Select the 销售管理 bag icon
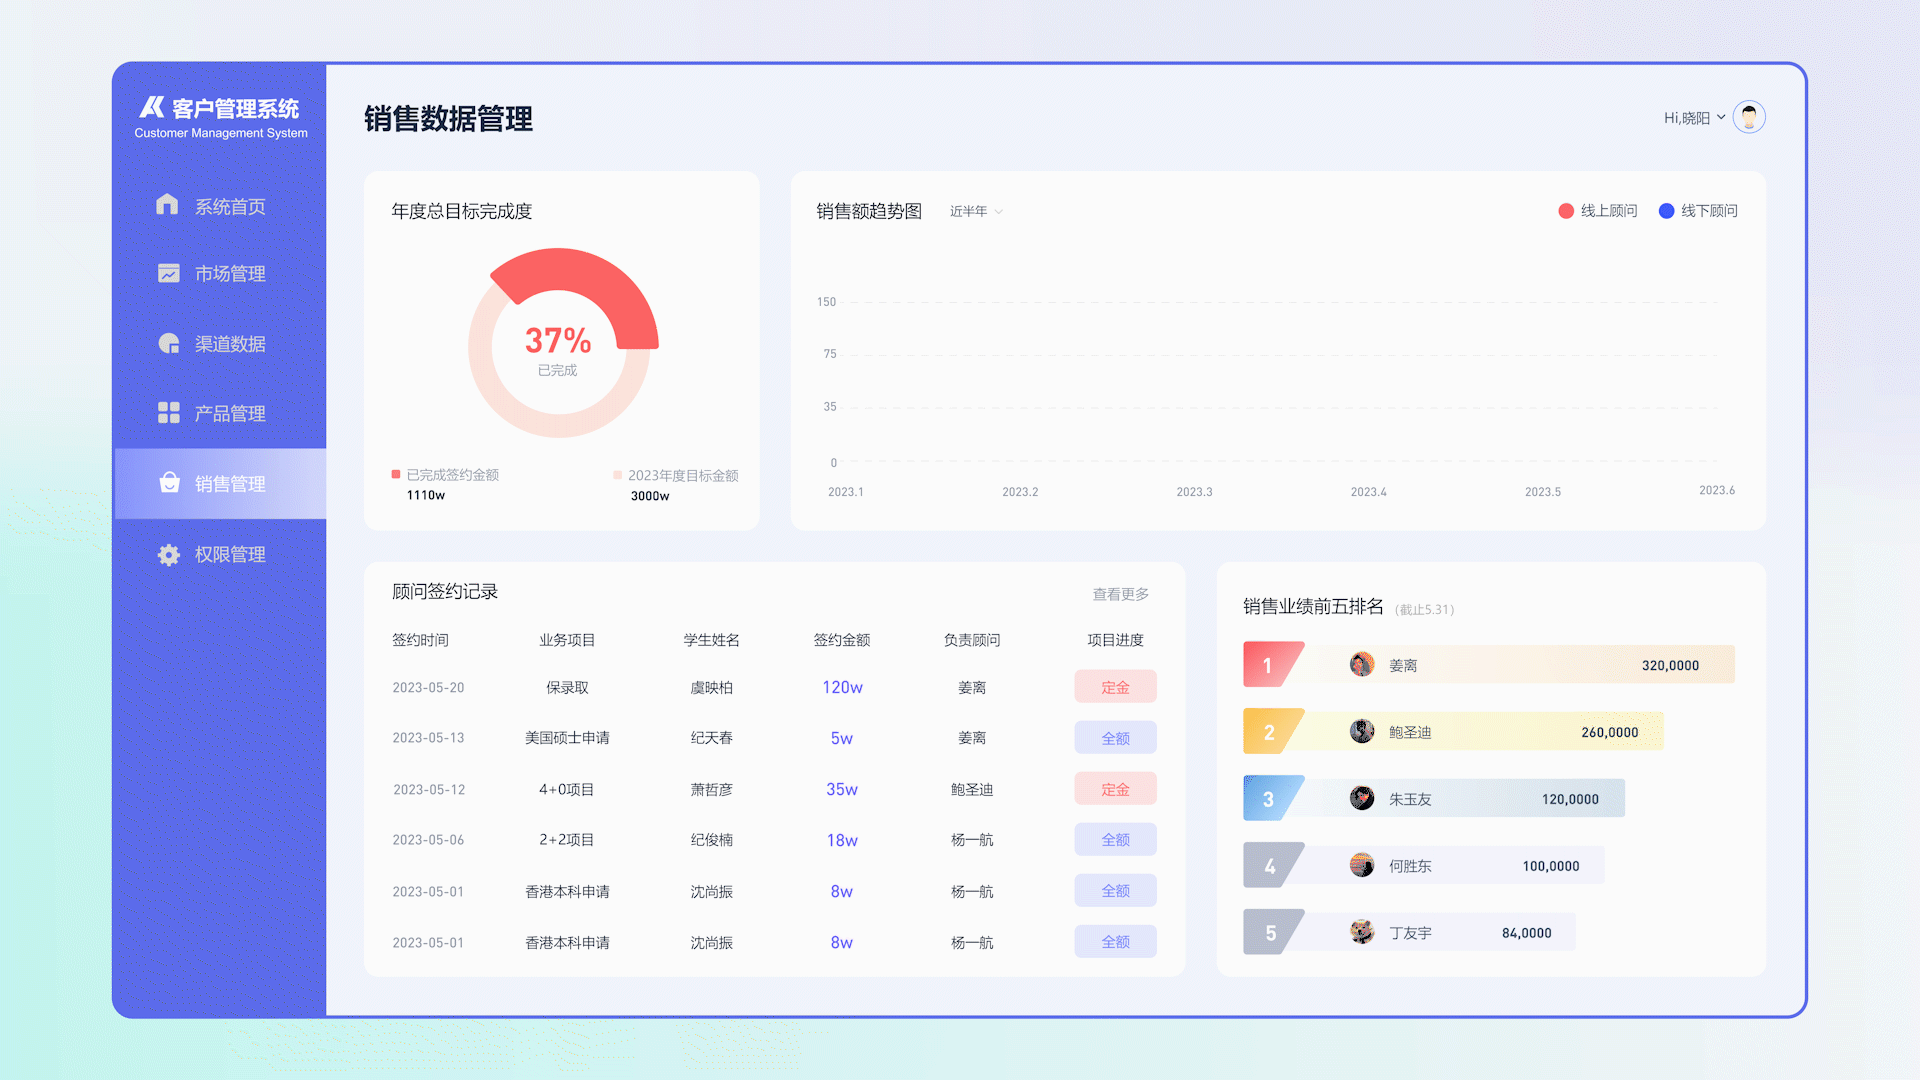This screenshot has height=1080, width=1920. pyautogui.click(x=168, y=483)
